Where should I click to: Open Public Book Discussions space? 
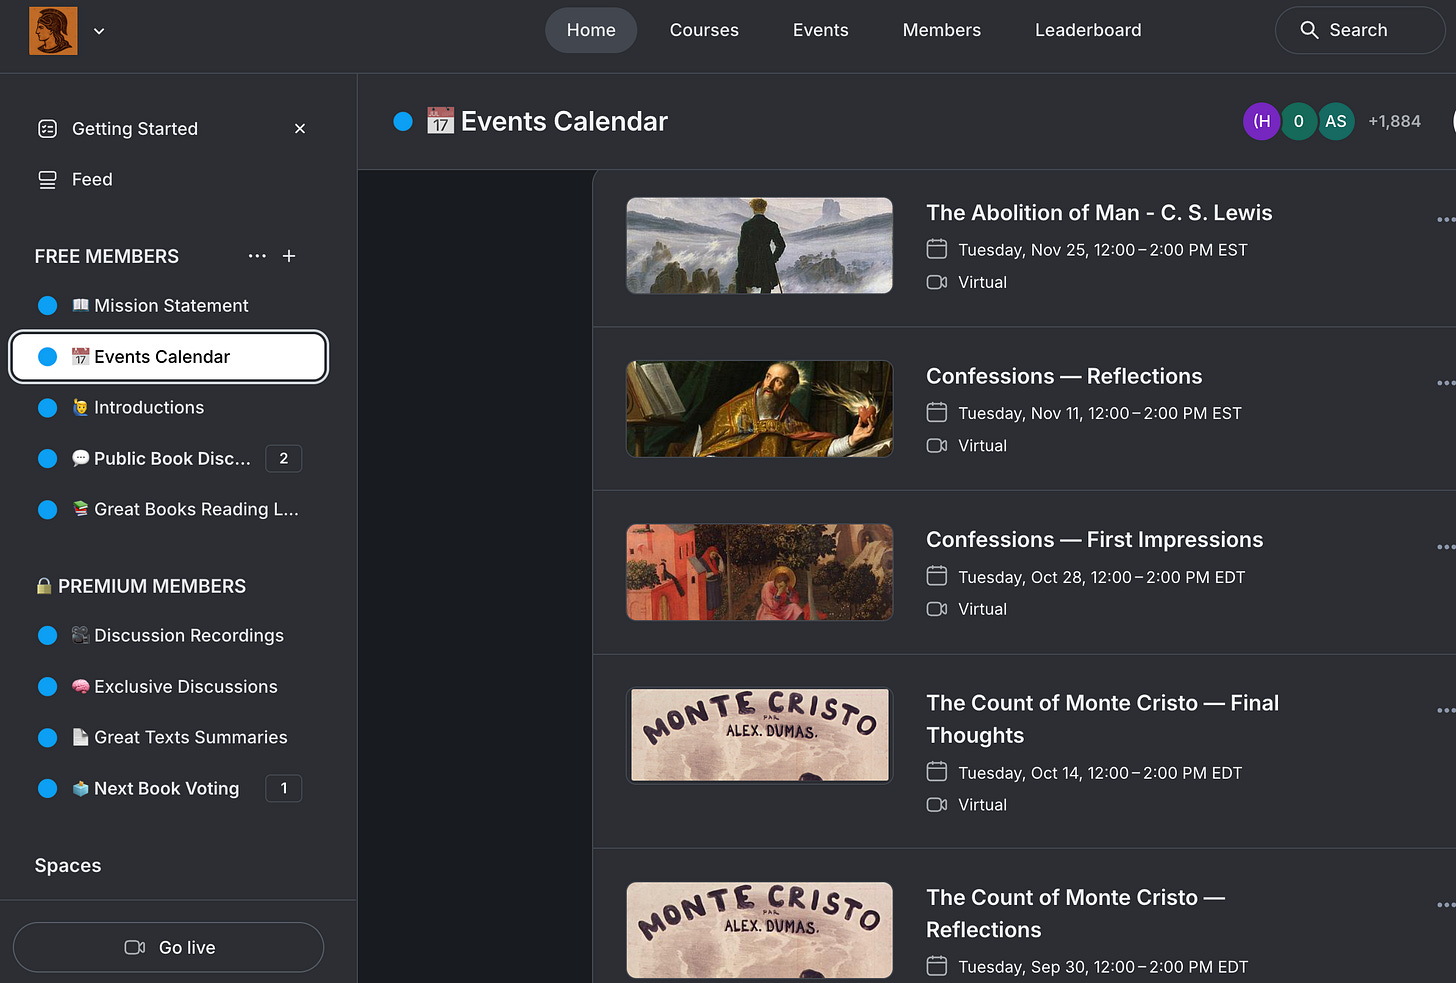click(x=168, y=459)
